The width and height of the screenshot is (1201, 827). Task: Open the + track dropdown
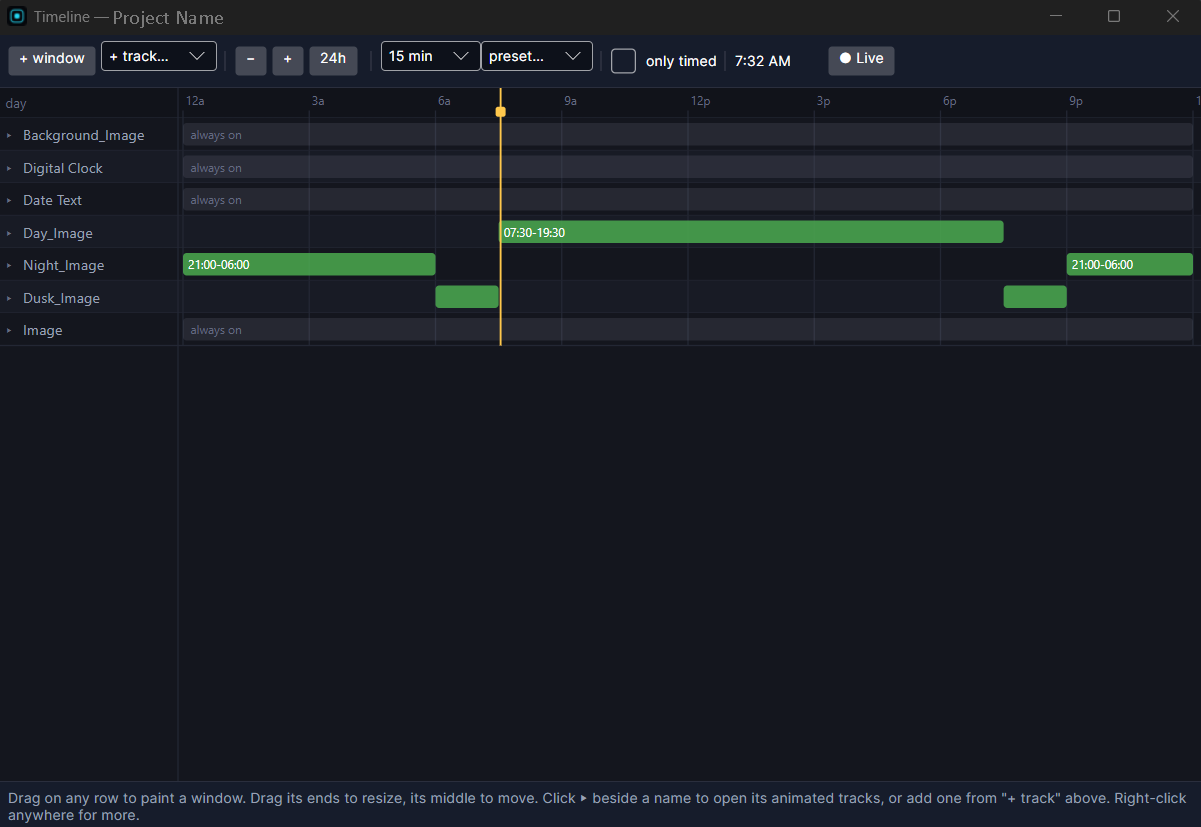(159, 56)
